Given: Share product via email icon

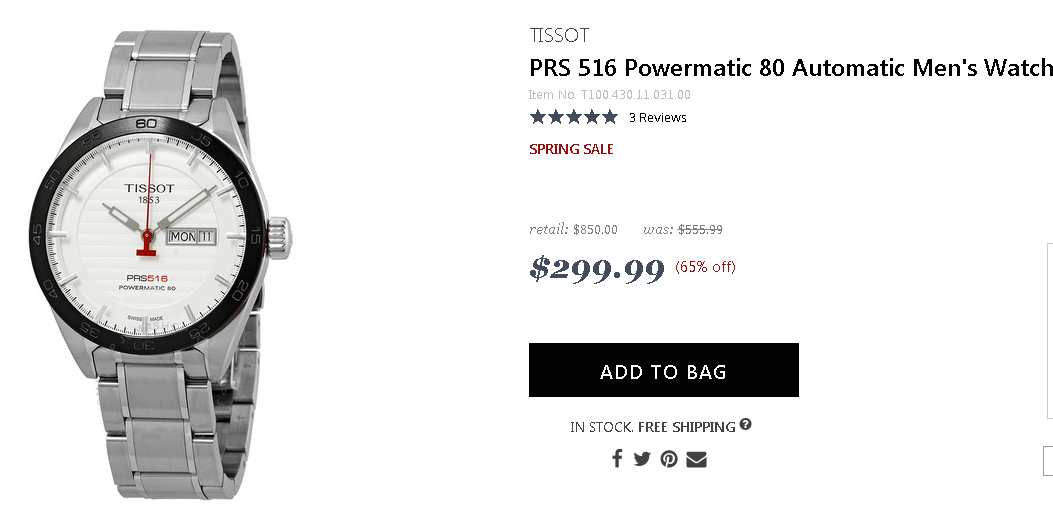Looking at the screenshot, I should pos(696,459).
